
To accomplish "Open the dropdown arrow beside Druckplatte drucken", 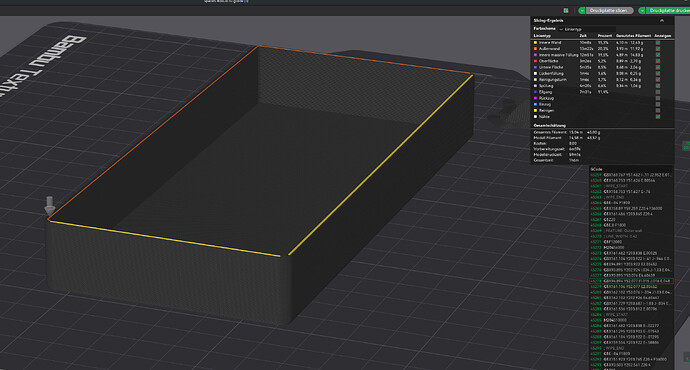I will coord(642,10).
